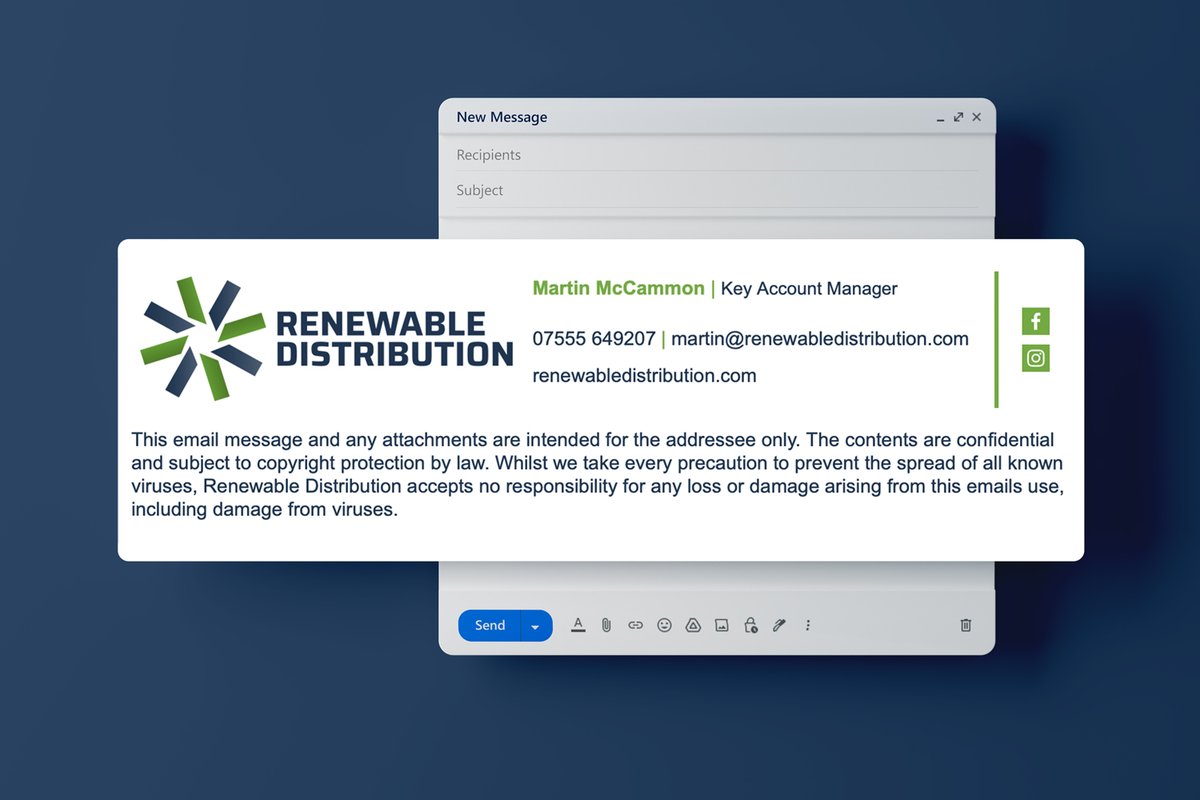1200x800 pixels.
Task: Click the Key Account Manager title
Action: coord(809,289)
